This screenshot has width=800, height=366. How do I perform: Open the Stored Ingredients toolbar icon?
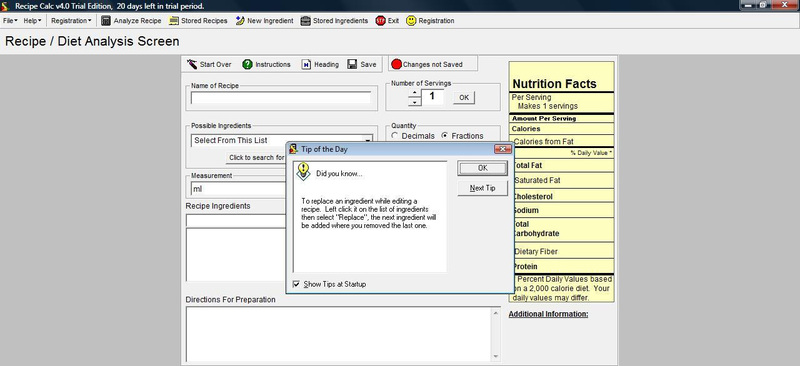(x=305, y=21)
